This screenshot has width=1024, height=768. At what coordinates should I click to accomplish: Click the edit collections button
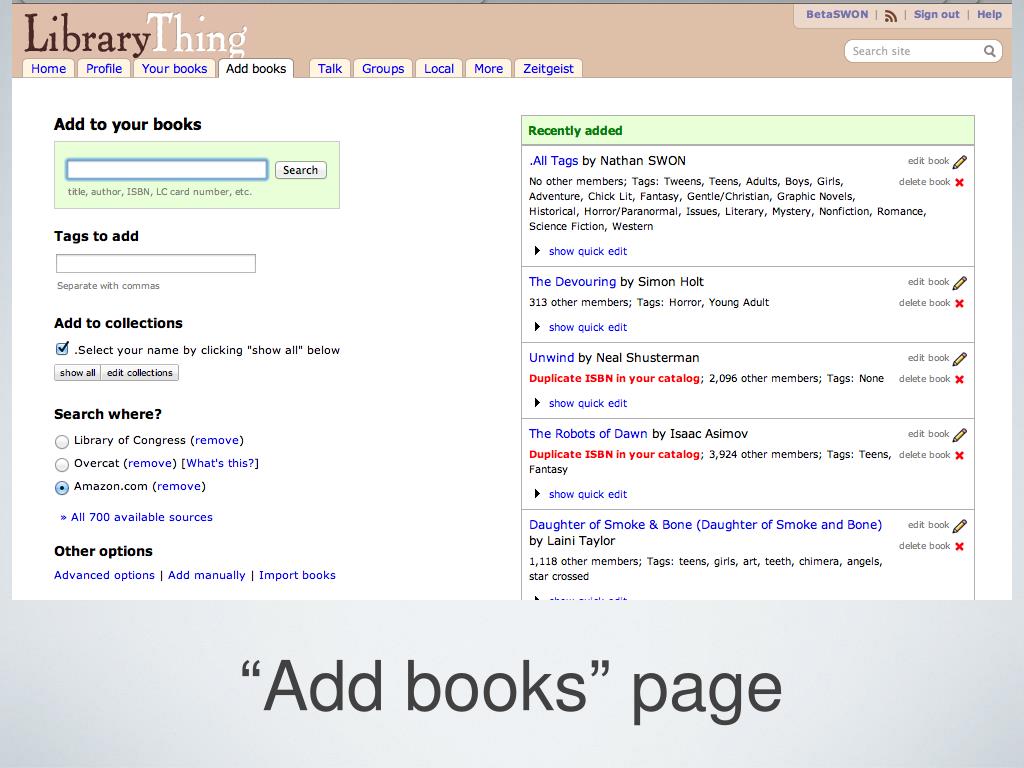click(x=140, y=373)
